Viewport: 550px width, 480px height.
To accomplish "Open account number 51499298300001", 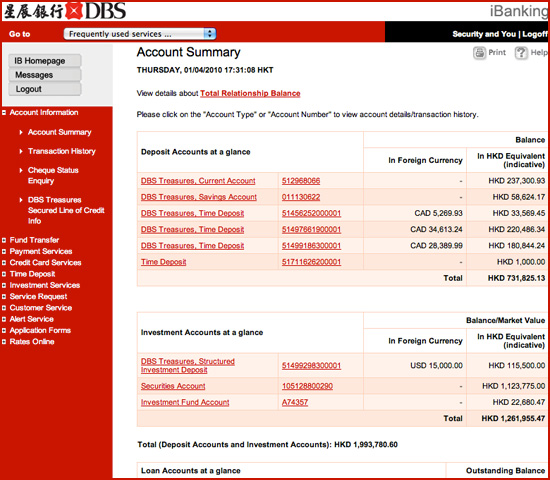I will click(x=311, y=366).
